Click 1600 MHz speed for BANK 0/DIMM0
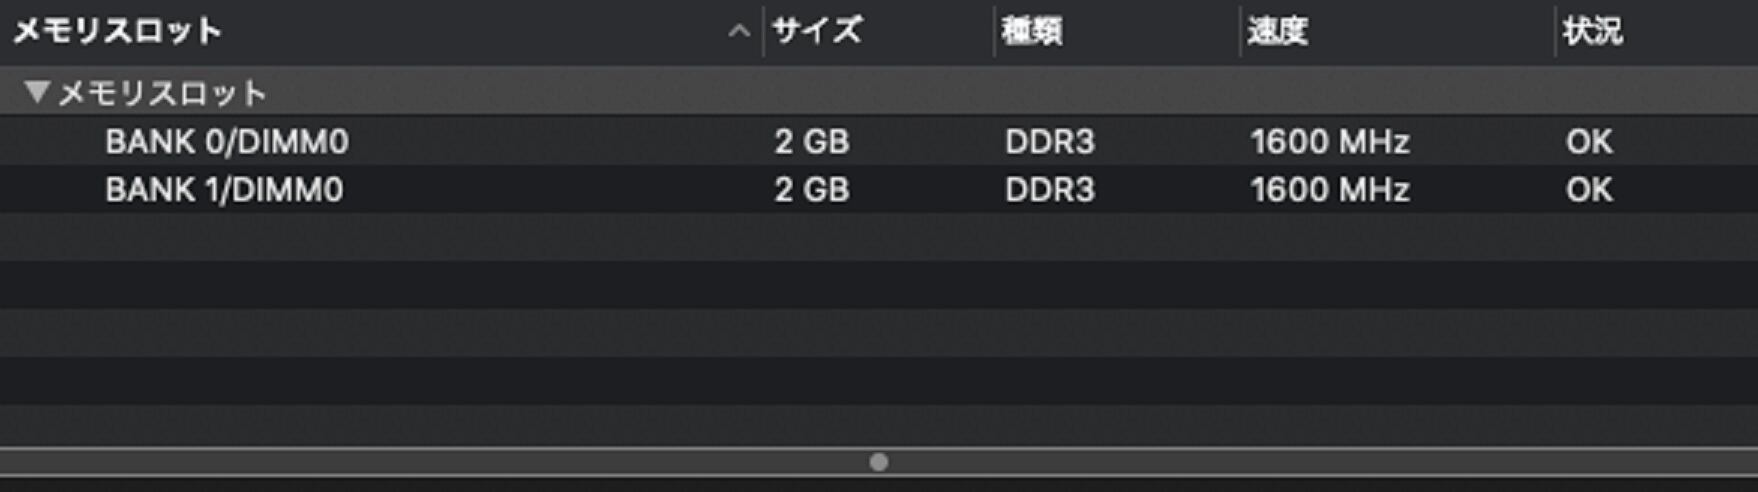1758x492 pixels. click(x=1329, y=141)
